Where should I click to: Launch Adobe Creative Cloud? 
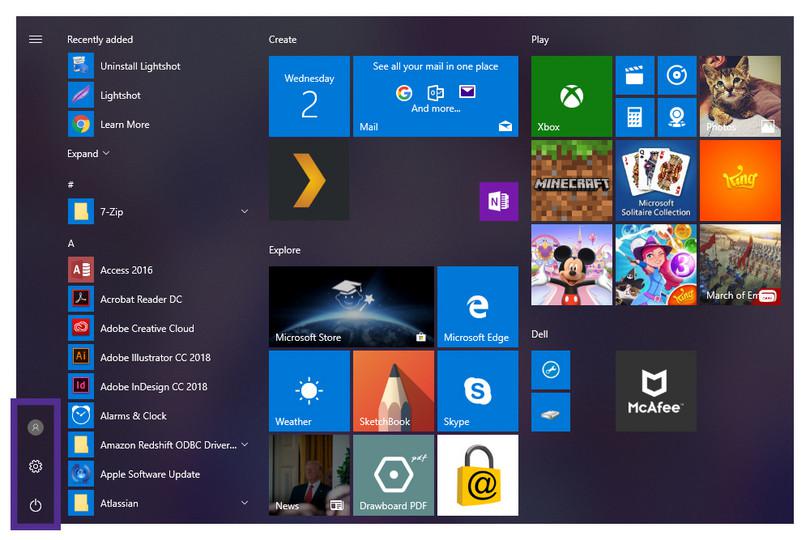coord(160,328)
